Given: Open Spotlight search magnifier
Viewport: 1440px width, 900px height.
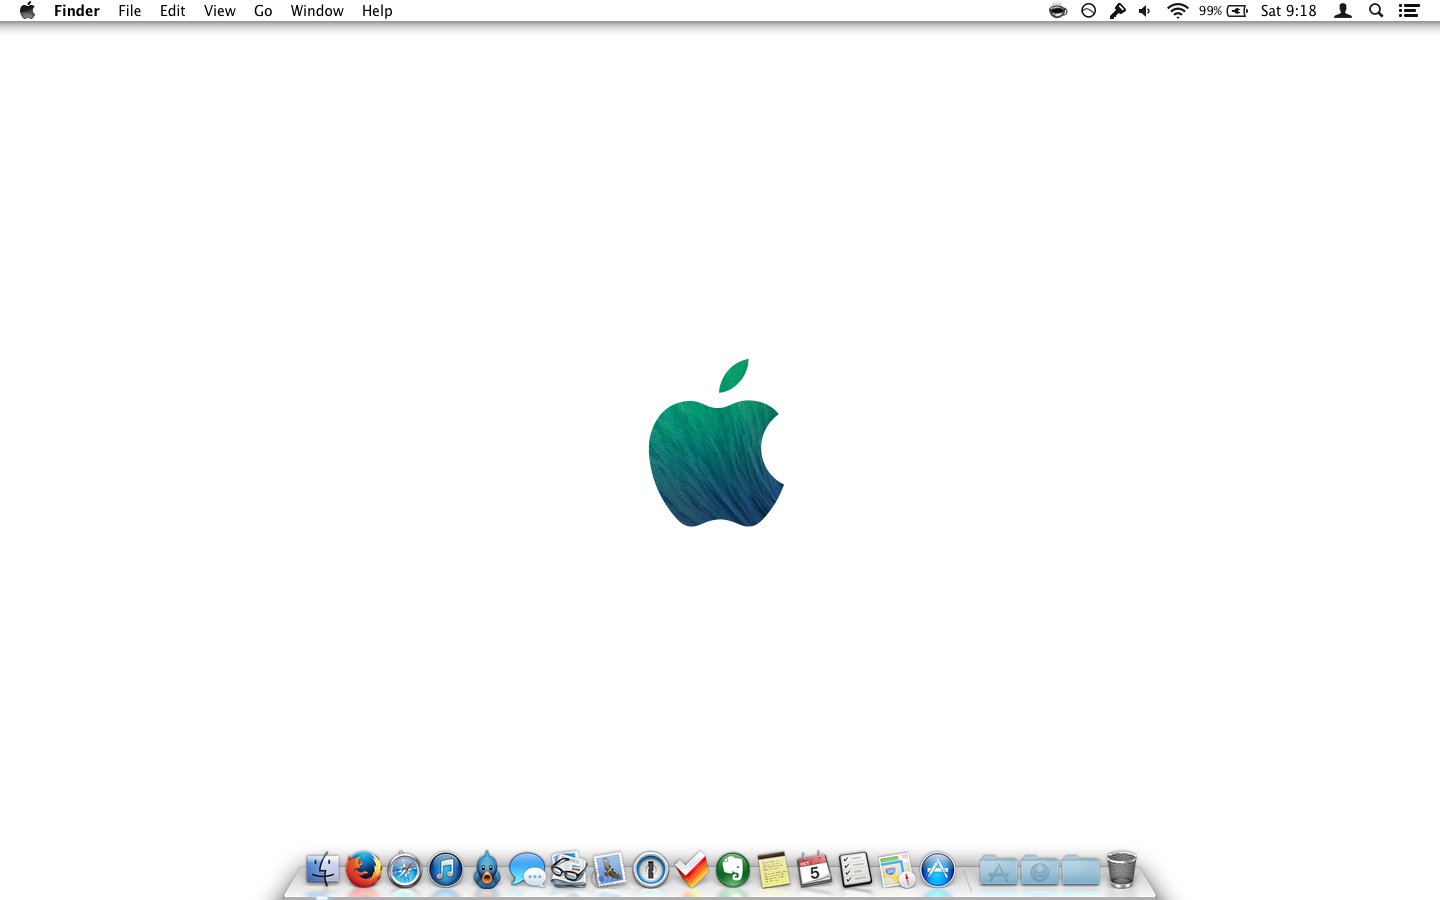Looking at the screenshot, I should pos(1376,11).
